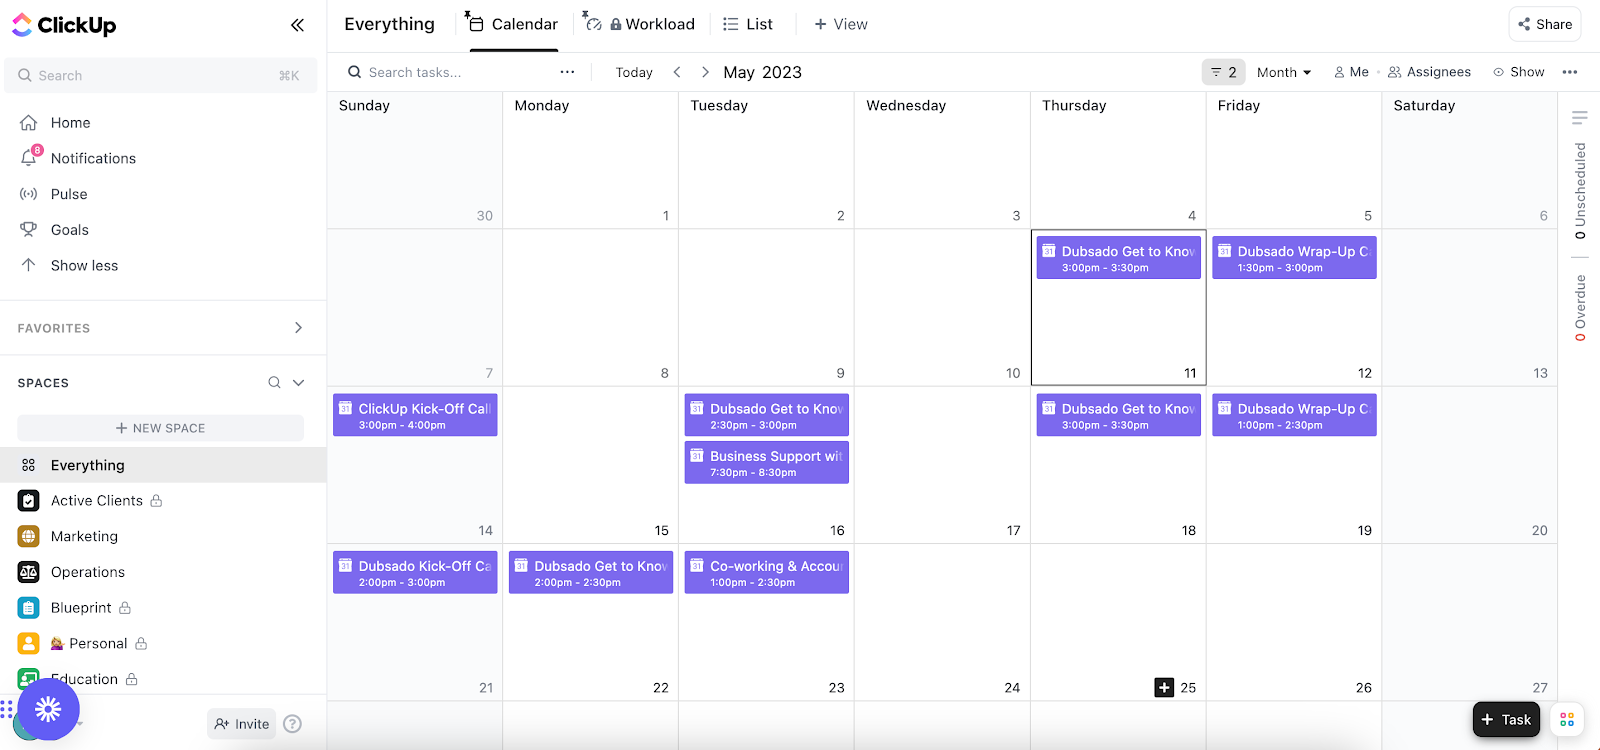Select Active Clients space icon
Image resolution: width=1600 pixels, height=750 pixels.
point(29,501)
